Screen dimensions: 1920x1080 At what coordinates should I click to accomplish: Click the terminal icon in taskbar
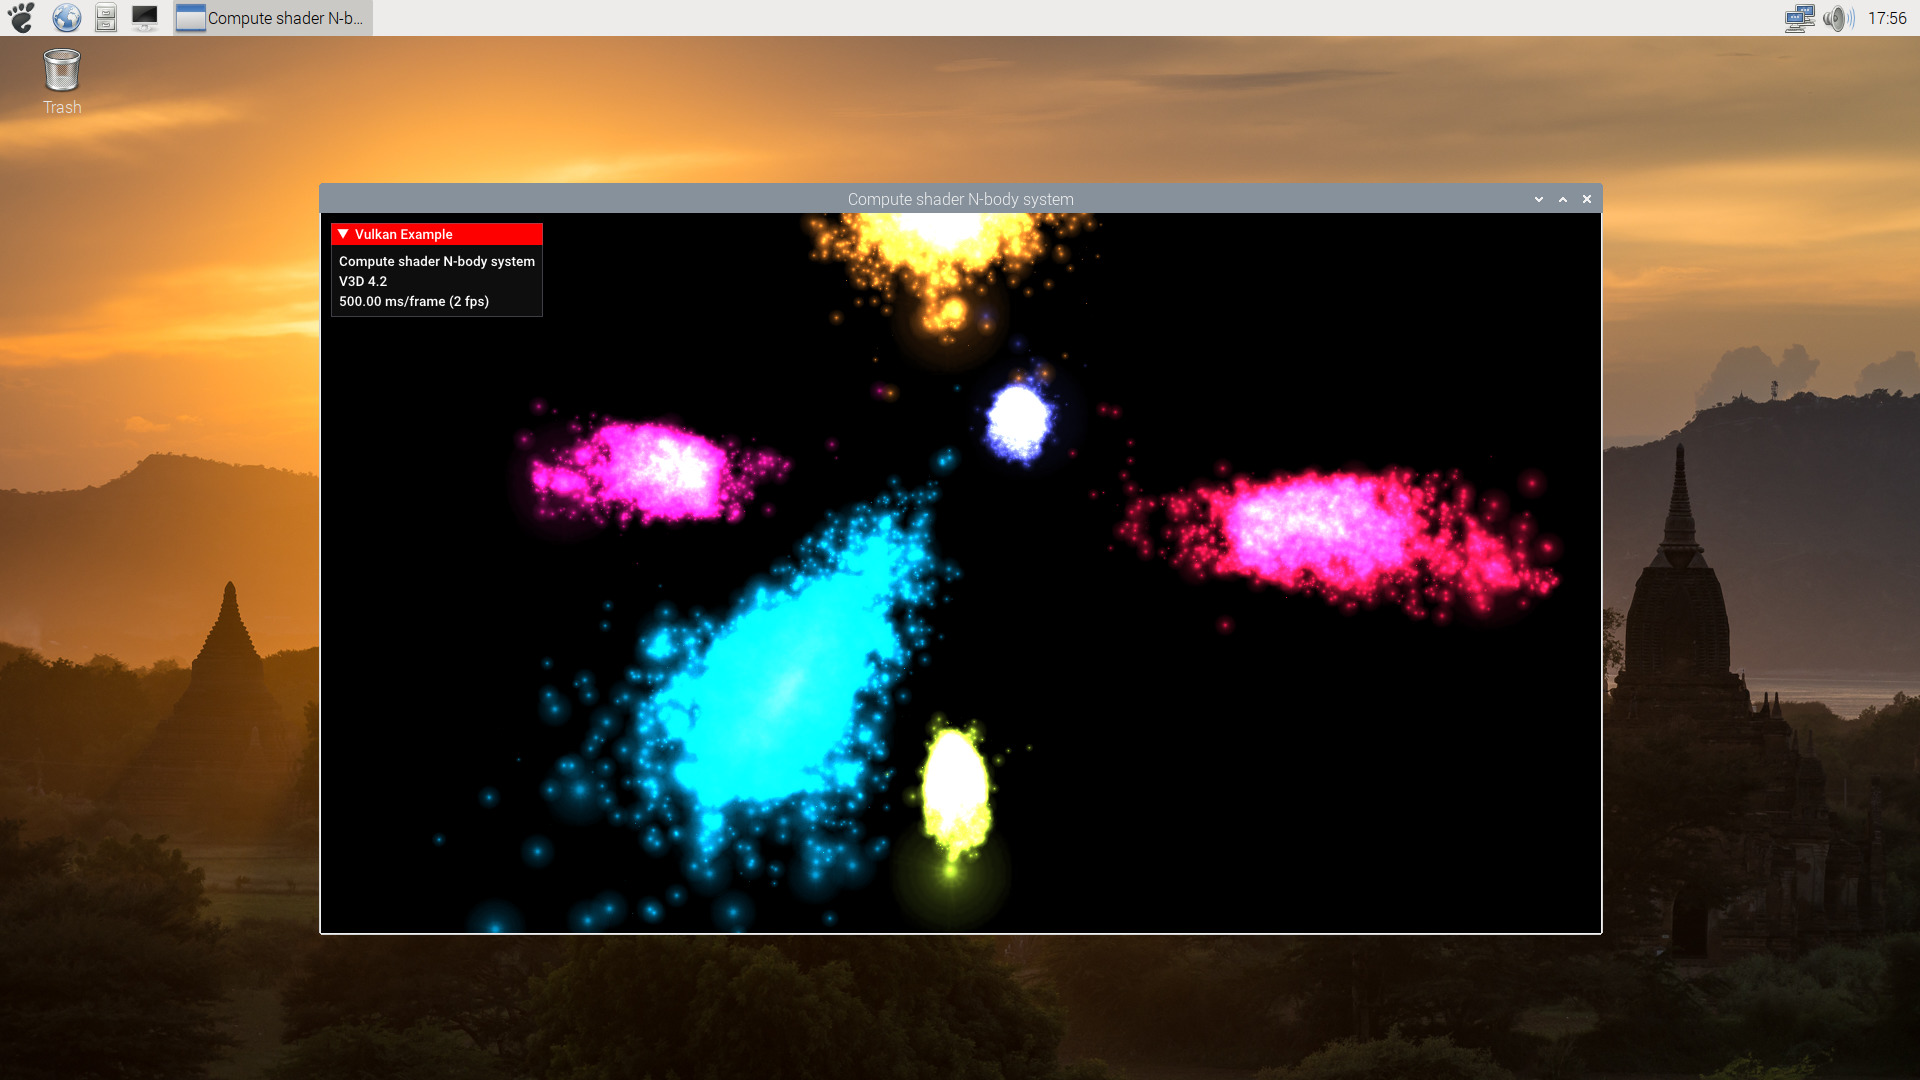[144, 17]
